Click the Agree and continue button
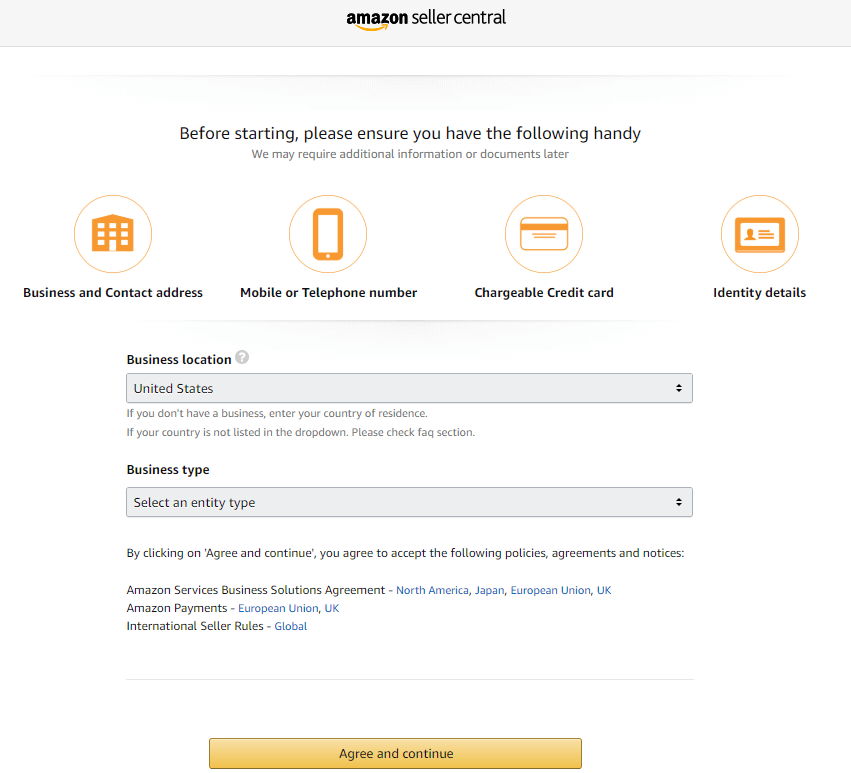851x773 pixels. [x=395, y=753]
